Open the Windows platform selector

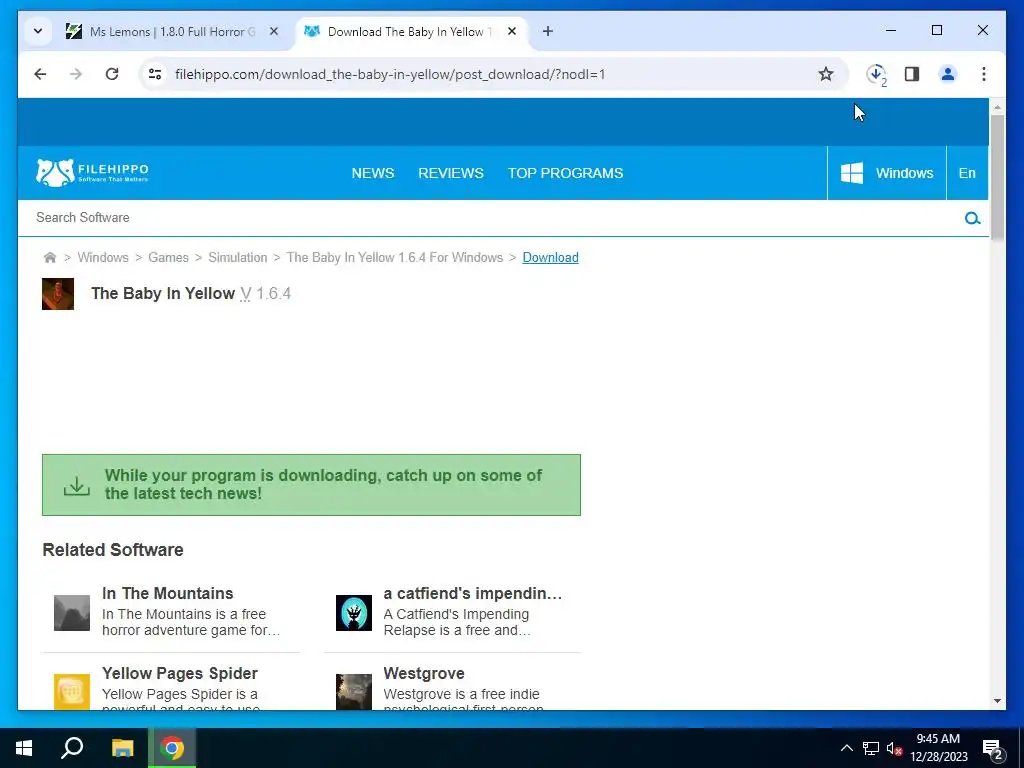[x=887, y=173]
